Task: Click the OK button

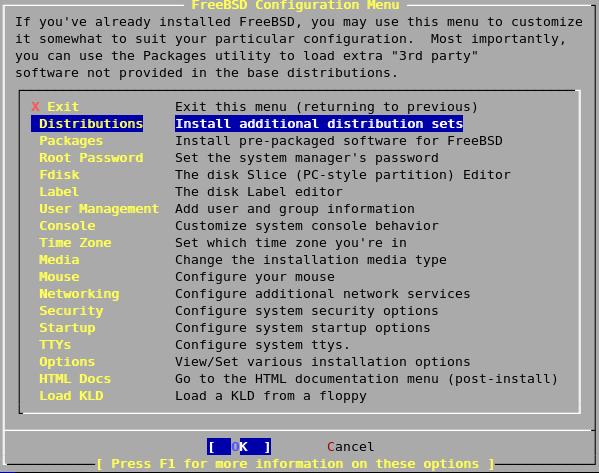Action: pyautogui.click(x=239, y=447)
